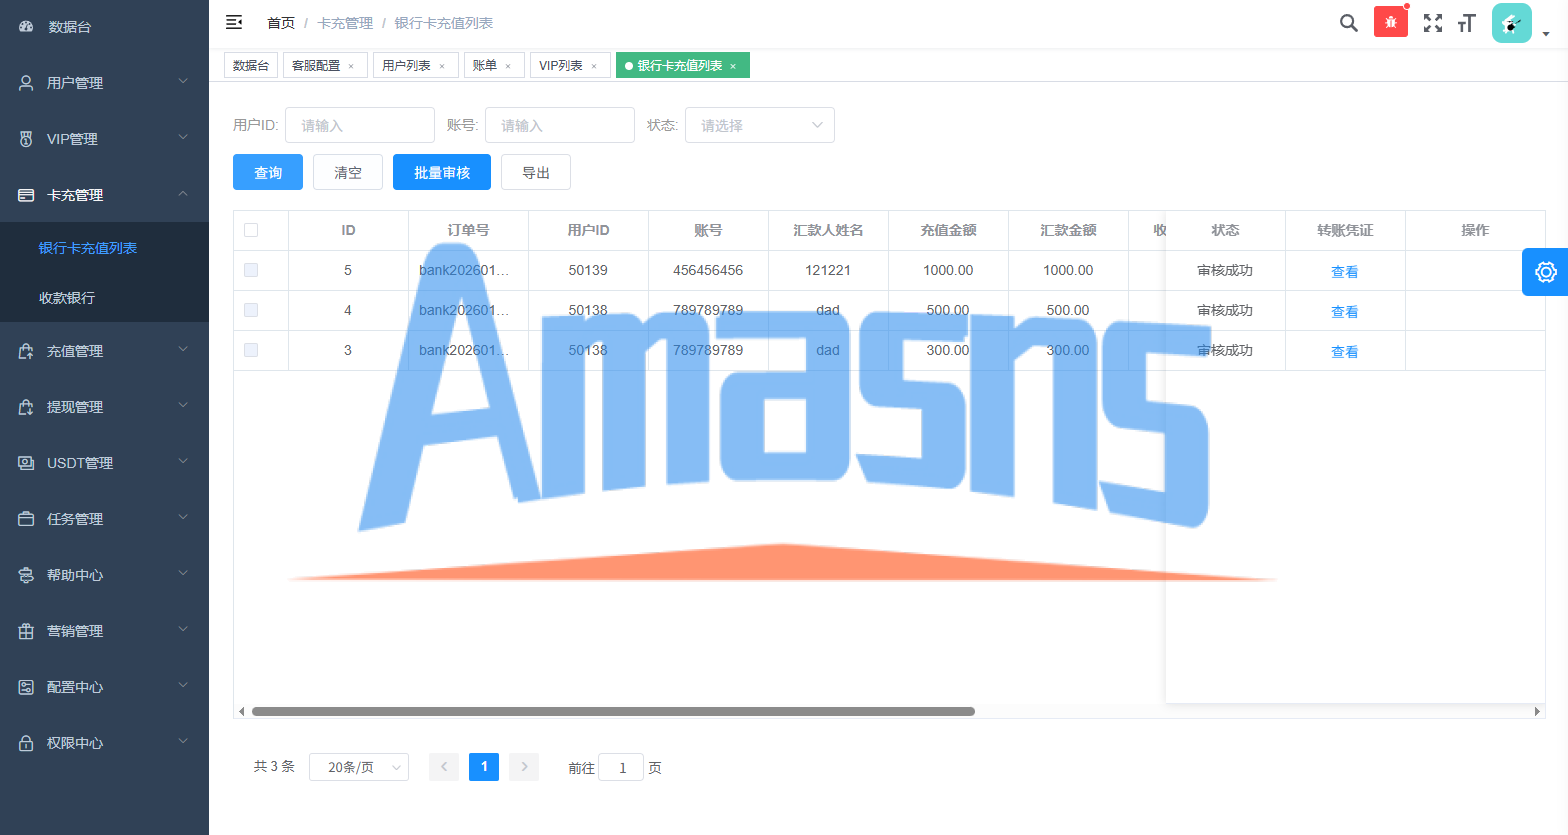Close the 用户列表 tab
This screenshot has height=835, width=1568.
point(442,66)
